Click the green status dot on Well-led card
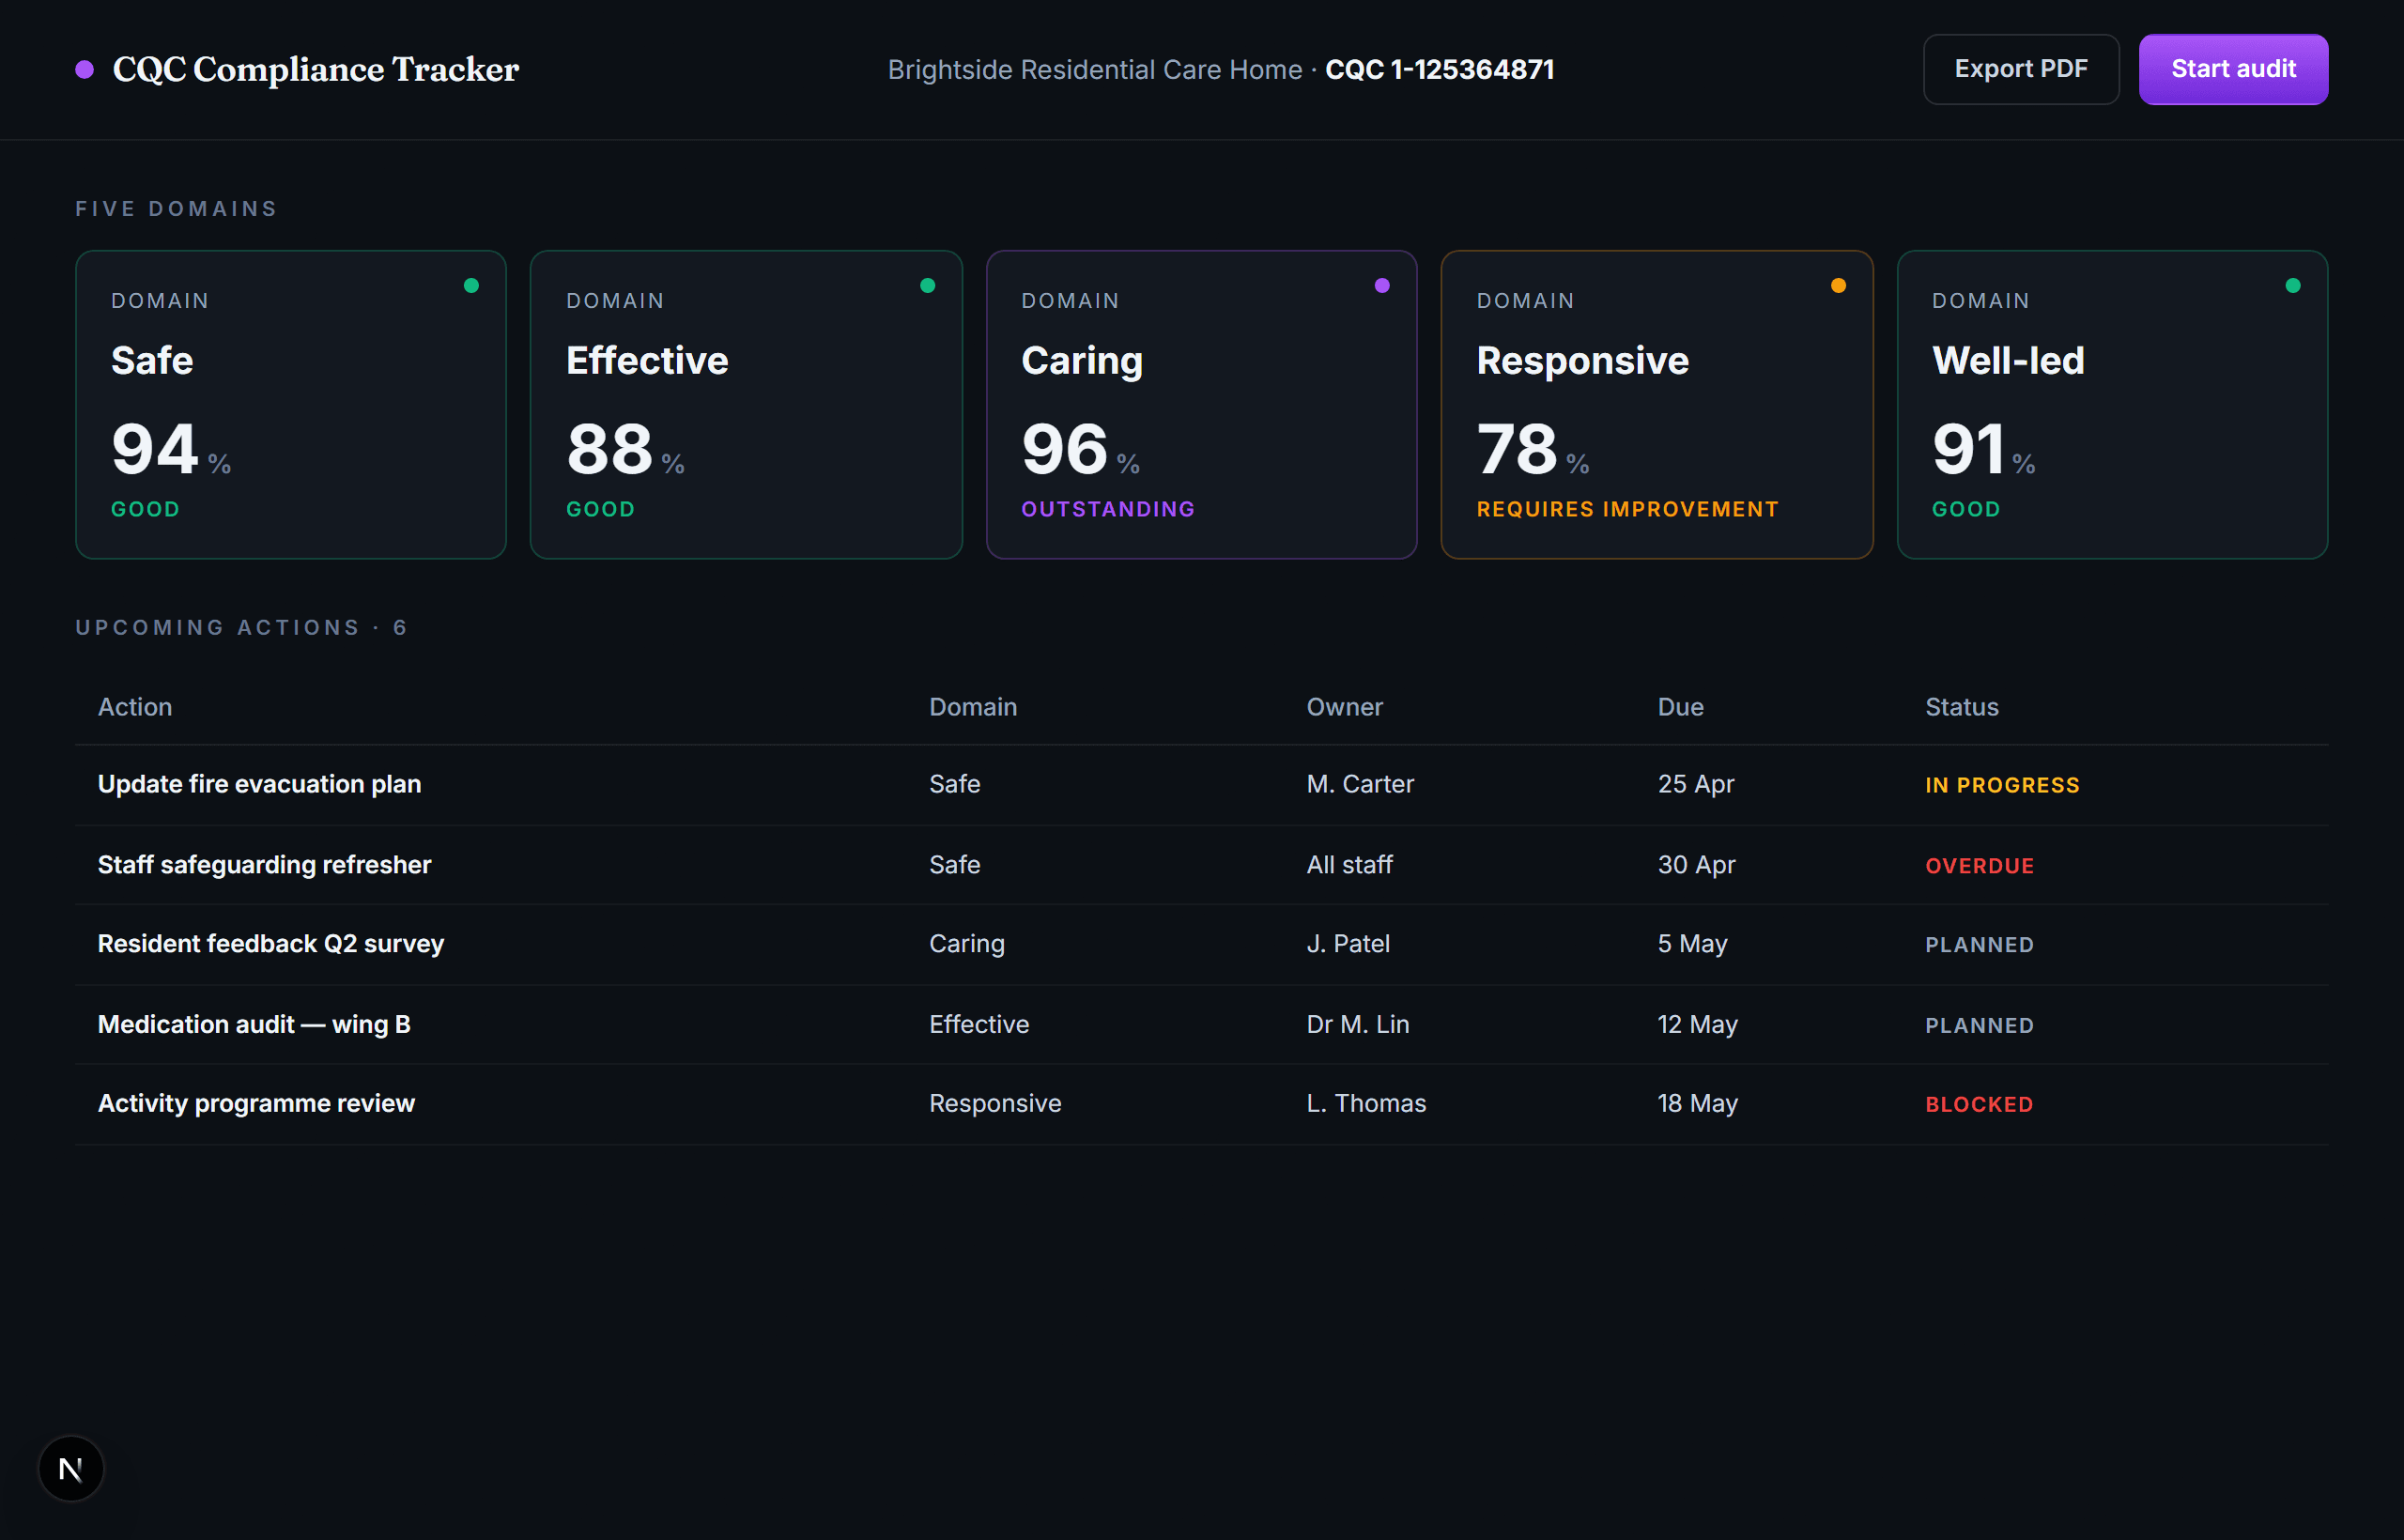The height and width of the screenshot is (1540, 2404). point(2293,286)
